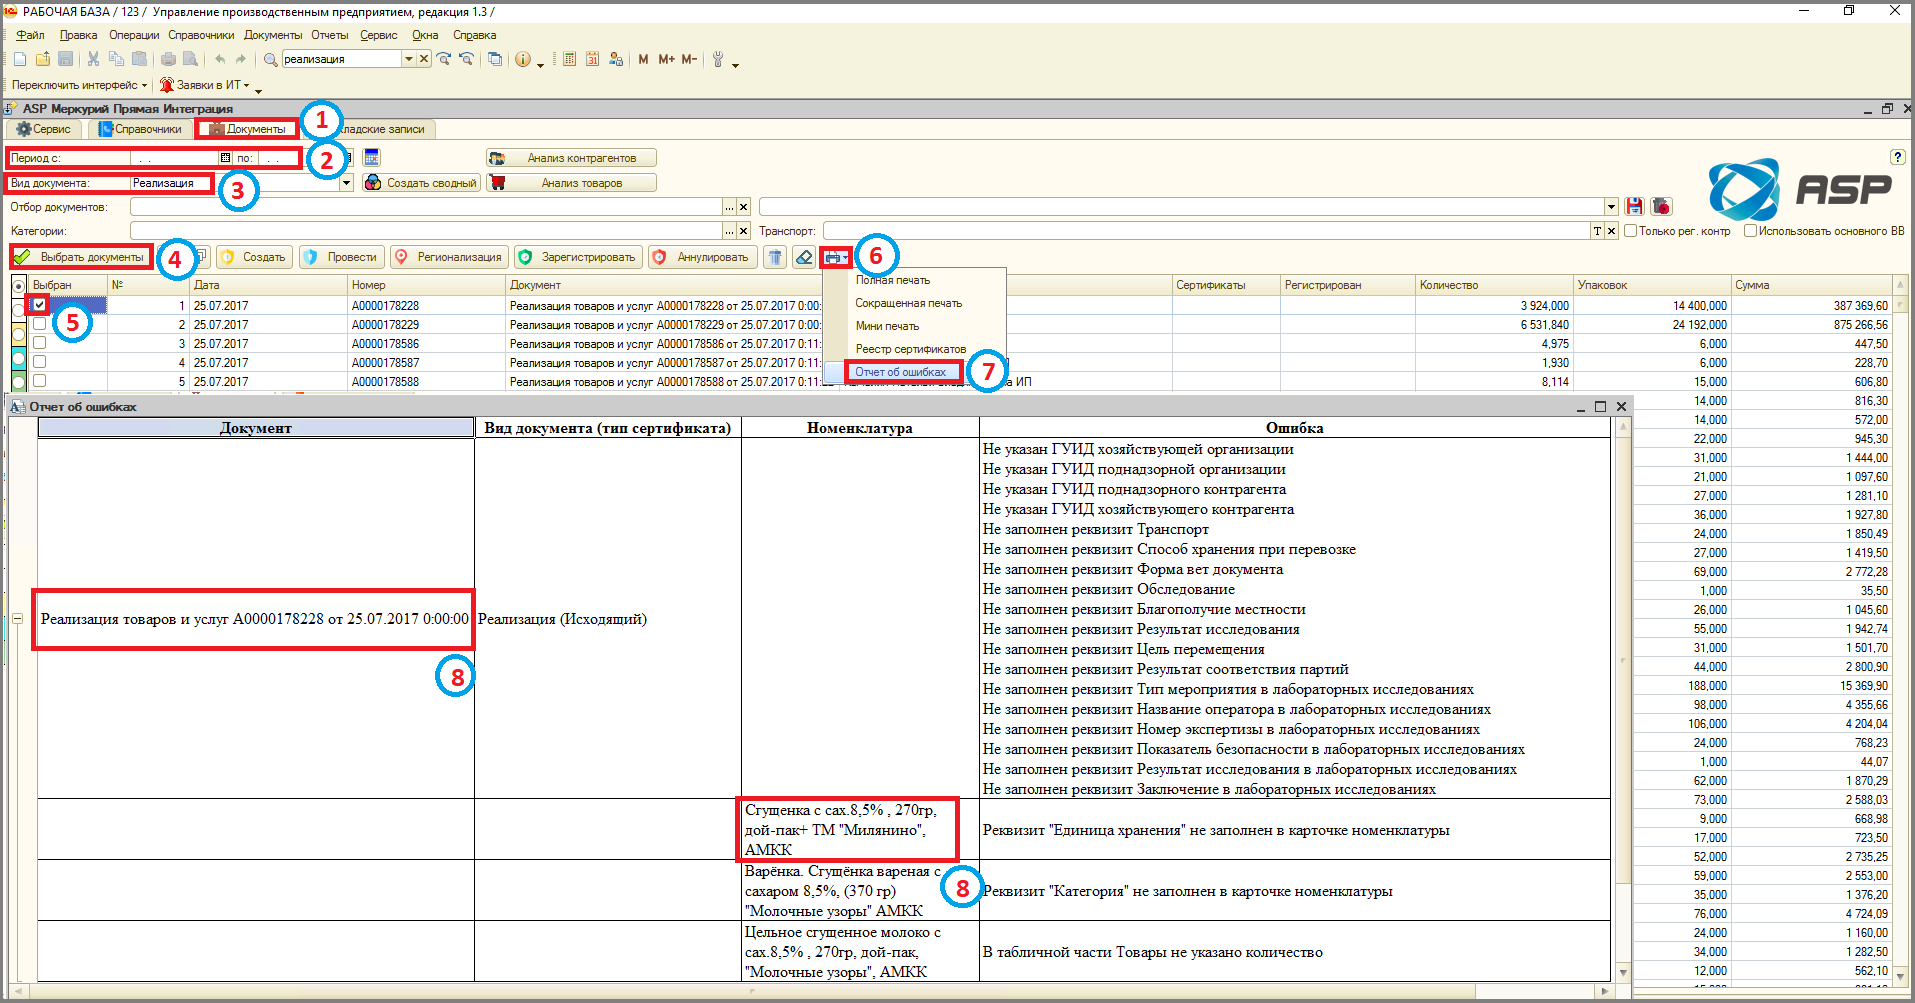1915x1003 pixels.
Task: Click the 'Отбор документов' input field
Action: (427, 207)
